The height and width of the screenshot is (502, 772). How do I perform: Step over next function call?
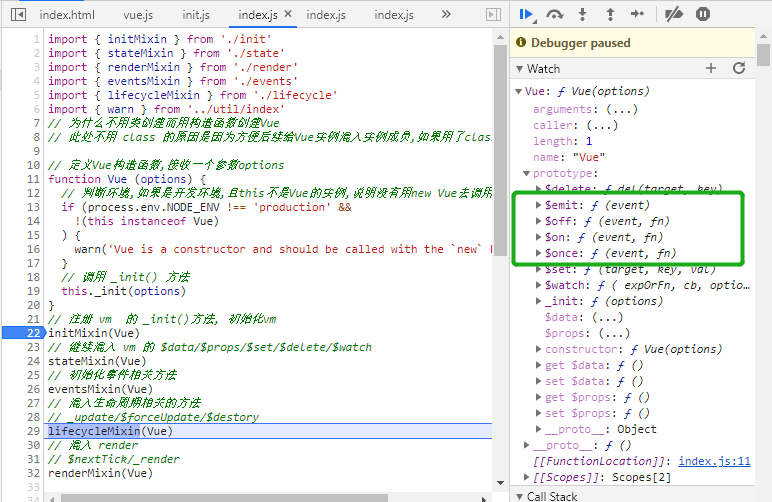point(555,14)
